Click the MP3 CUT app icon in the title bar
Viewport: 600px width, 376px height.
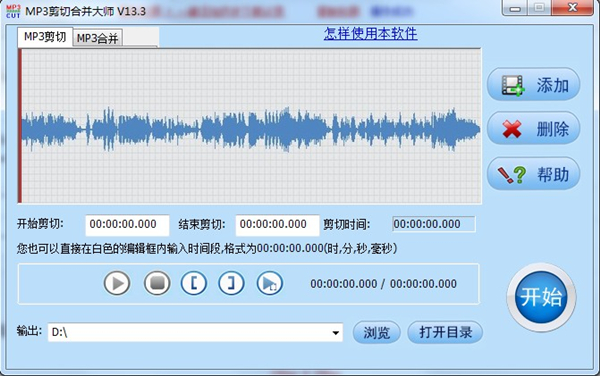(13, 11)
